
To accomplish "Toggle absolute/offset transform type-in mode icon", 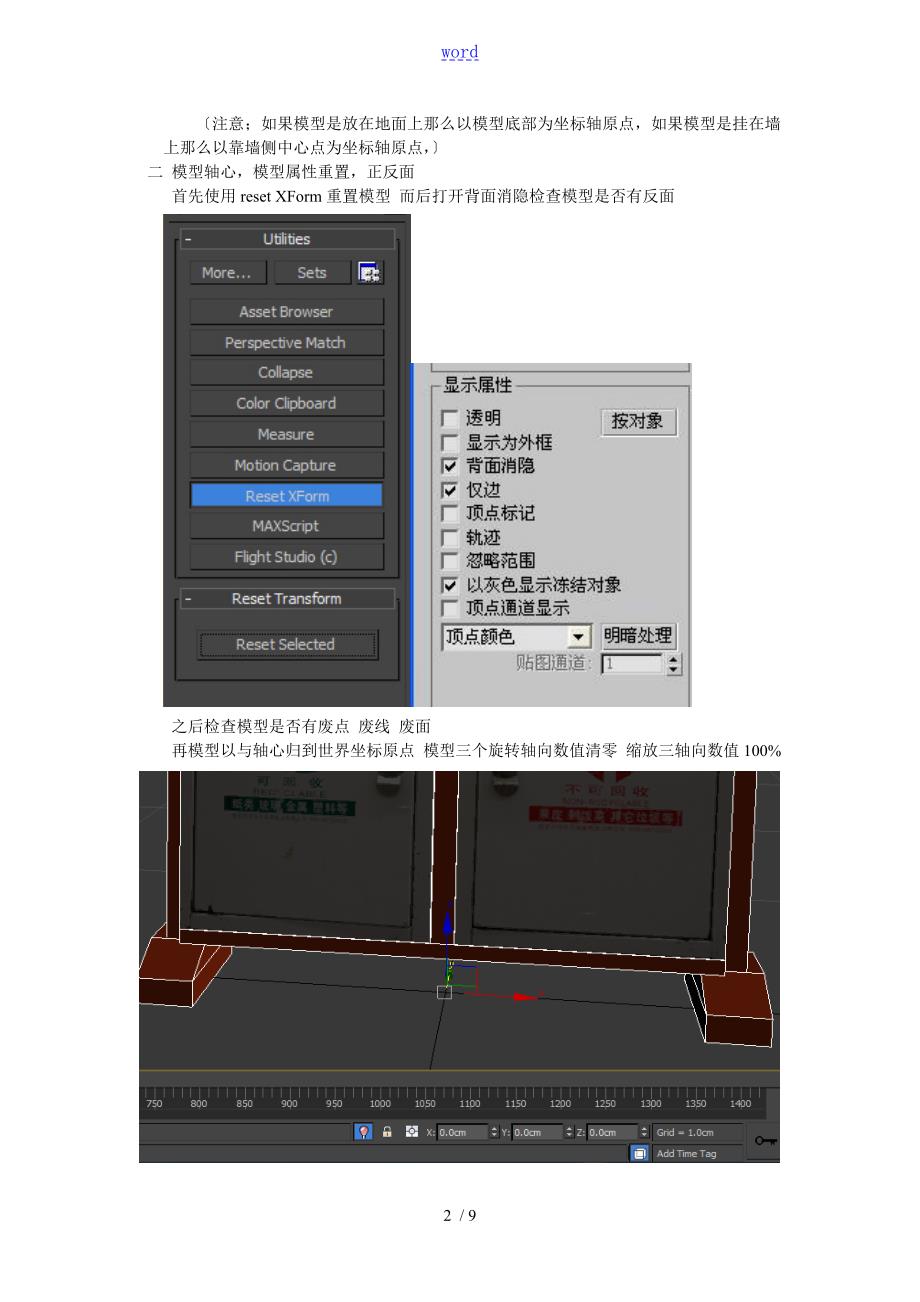I will click(x=412, y=1132).
